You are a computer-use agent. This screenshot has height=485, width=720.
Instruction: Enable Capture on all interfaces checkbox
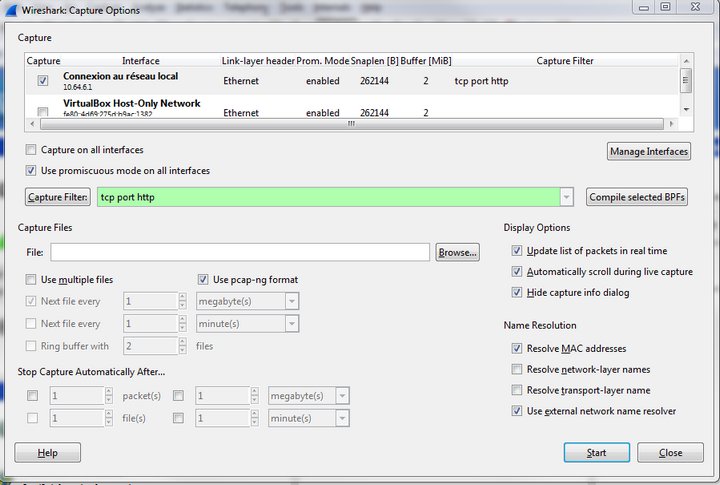click(x=33, y=150)
